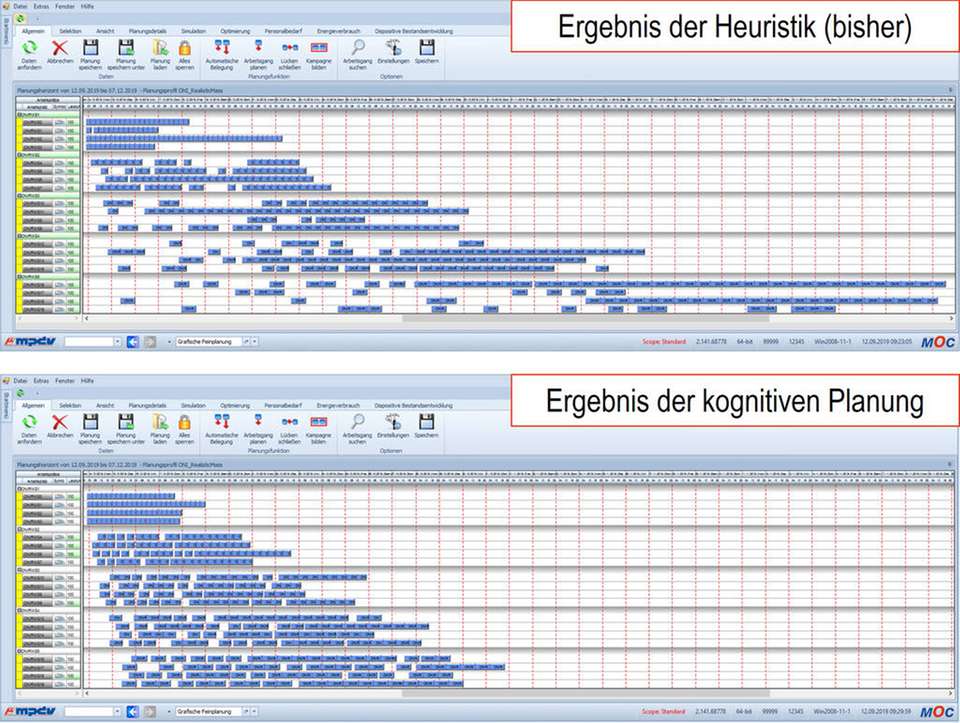Collapse first resource group in lower Gantt
The width and height of the screenshot is (960, 723).
[20, 487]
